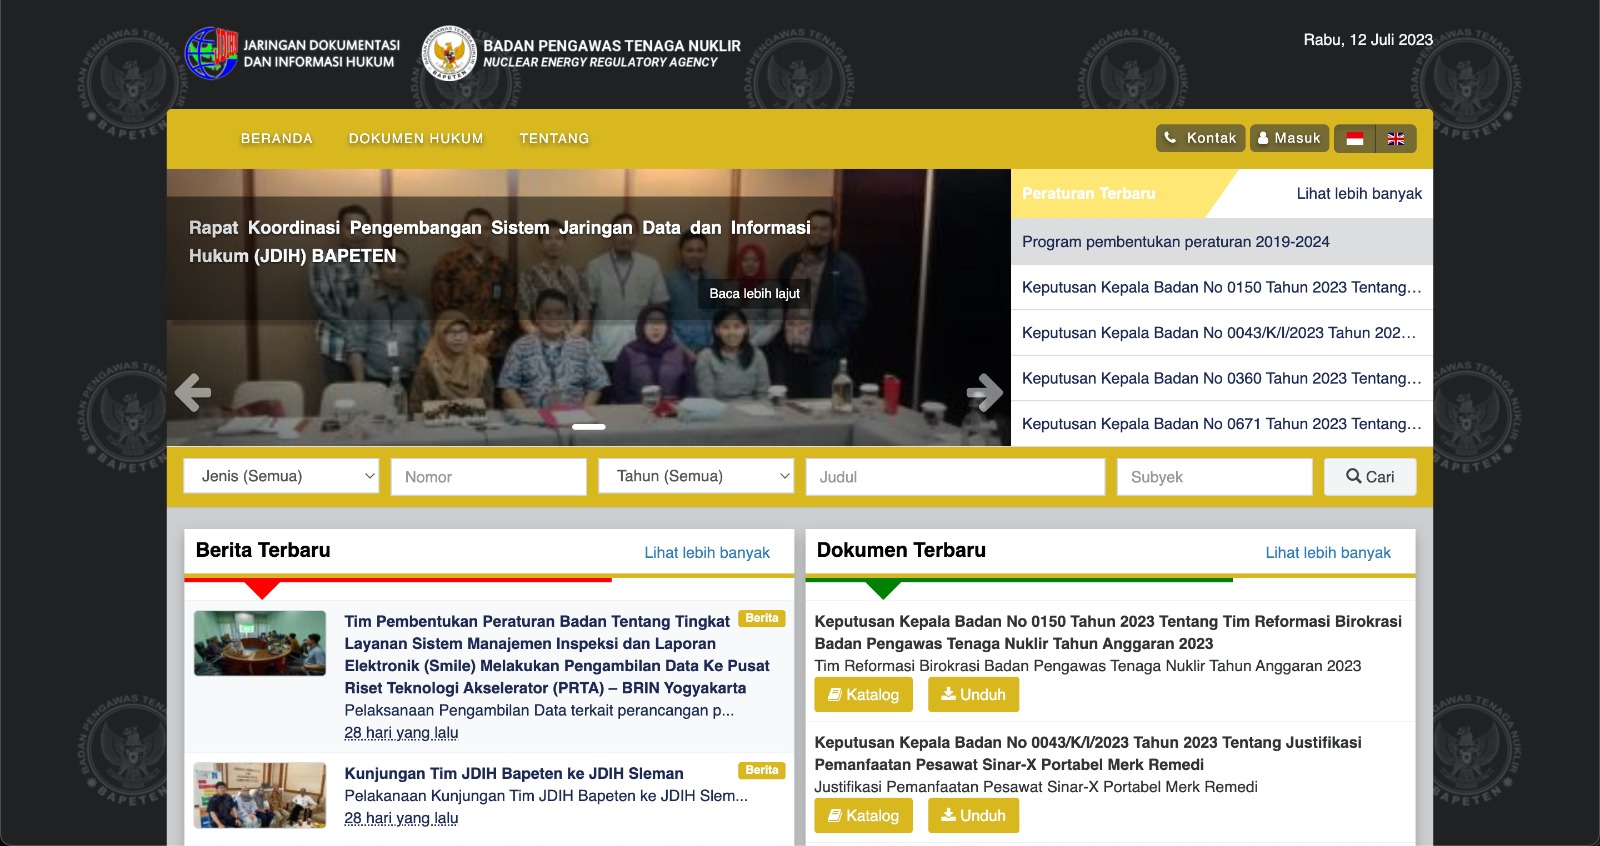This screenshot has height=846, width=1600.
Task: Go to previous slide with left arrow
Action: [x=193, y=392]
